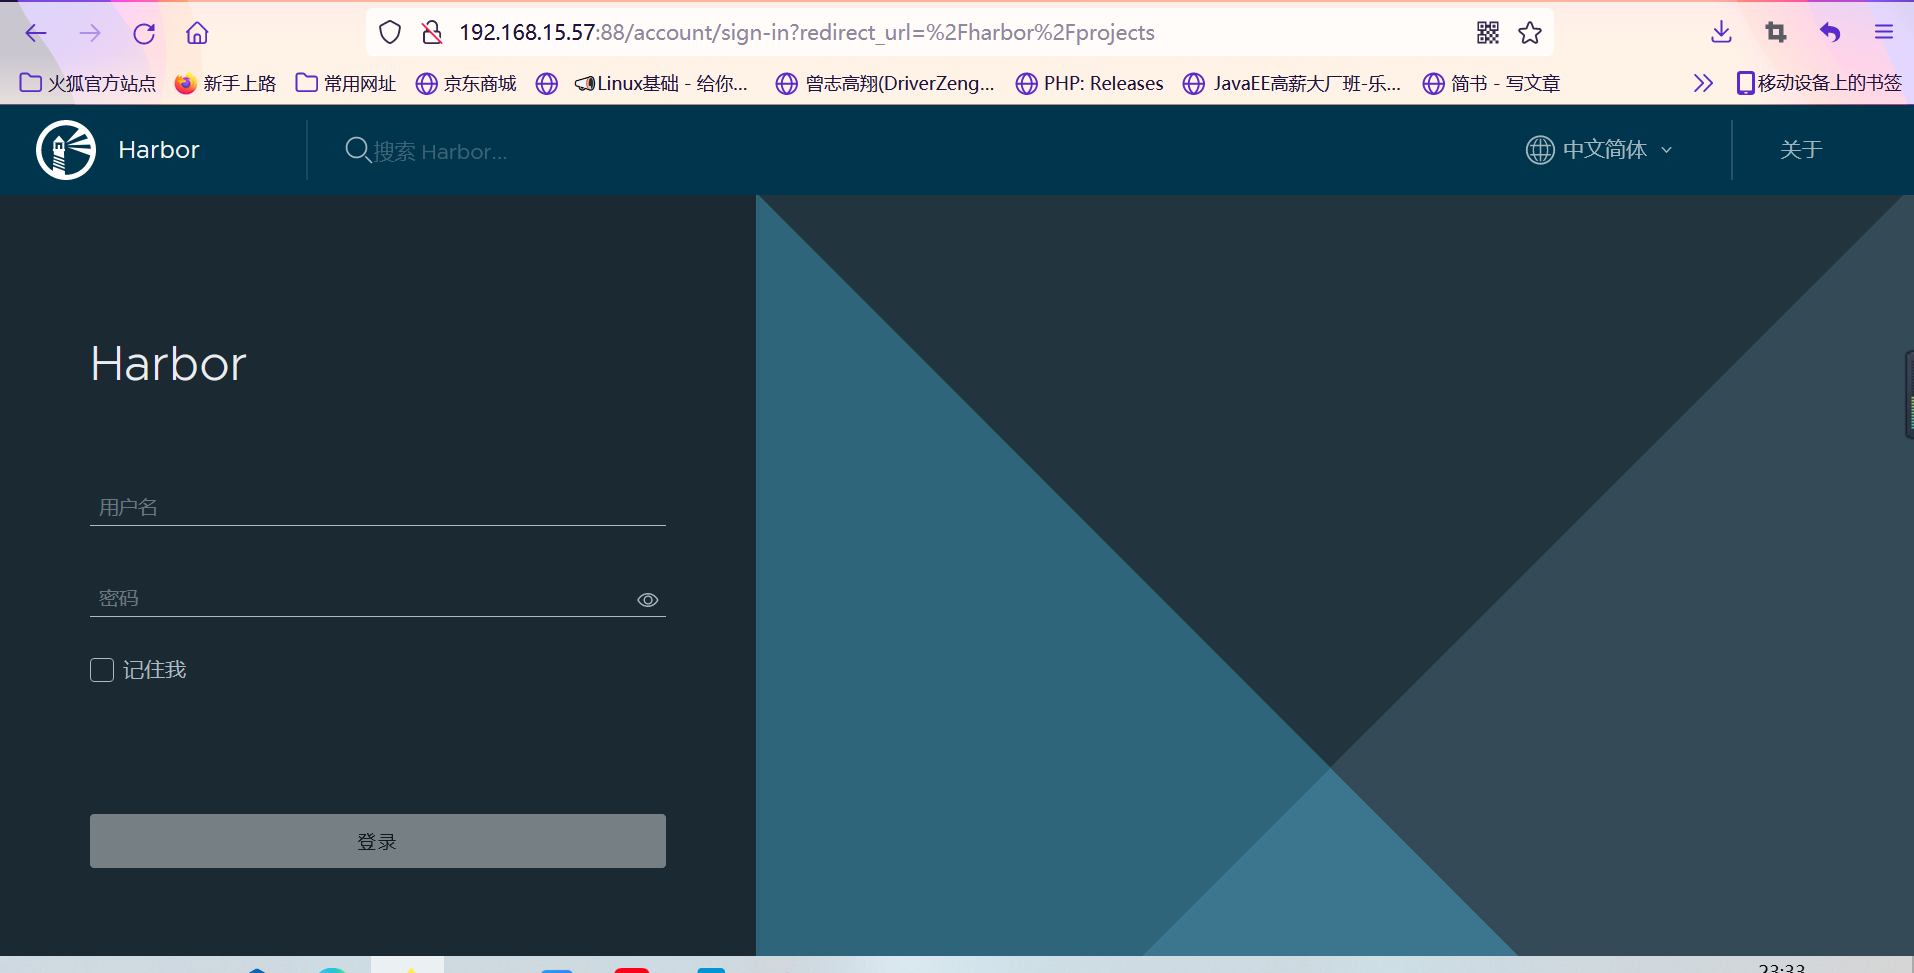Click the browser back arrow
Viewport: 1914px width, 973px height.
click(36, 33)
